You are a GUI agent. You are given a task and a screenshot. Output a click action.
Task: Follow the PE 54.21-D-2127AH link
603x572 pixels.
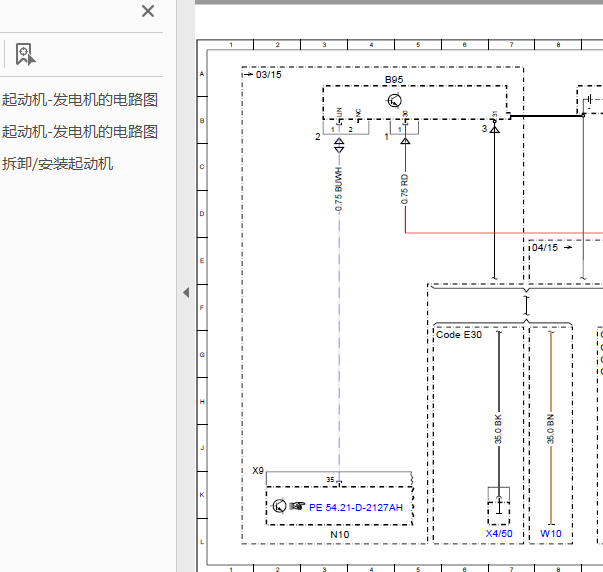356,507
